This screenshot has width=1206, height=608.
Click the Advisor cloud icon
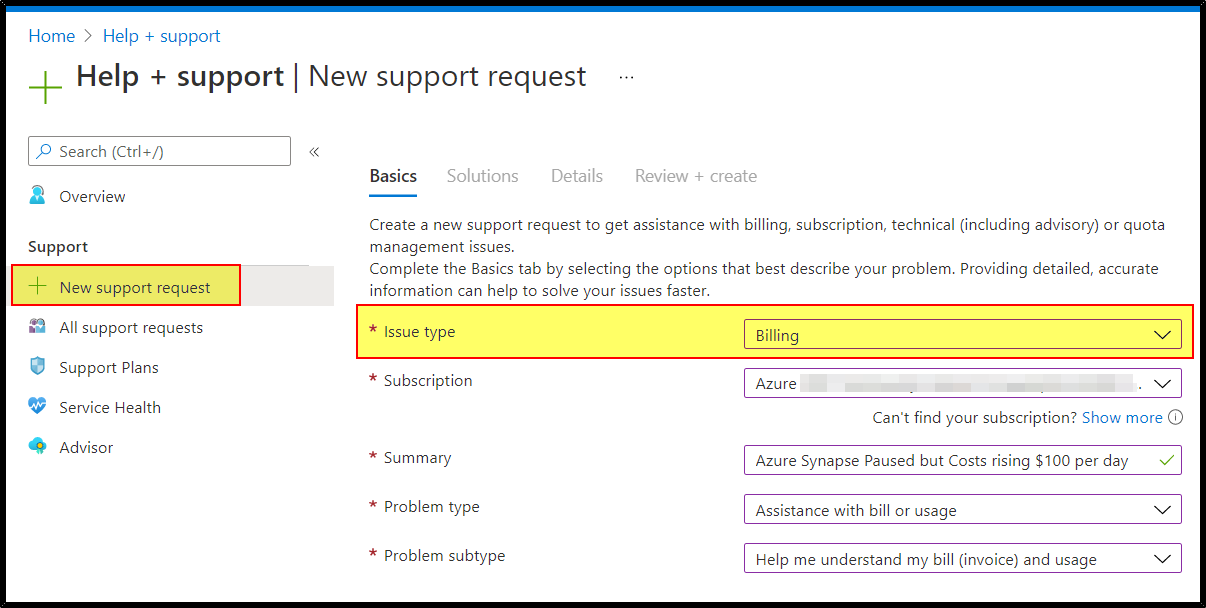[38, 446]
